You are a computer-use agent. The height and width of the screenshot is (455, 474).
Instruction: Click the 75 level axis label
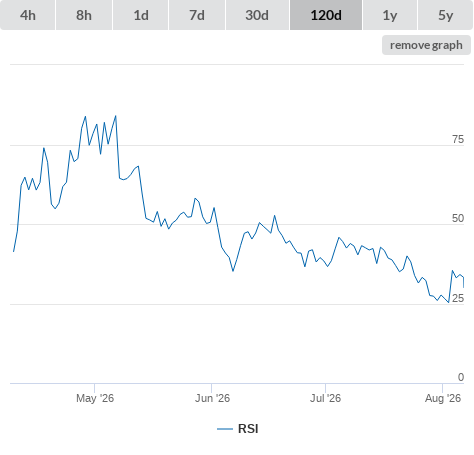click(458, 139)
